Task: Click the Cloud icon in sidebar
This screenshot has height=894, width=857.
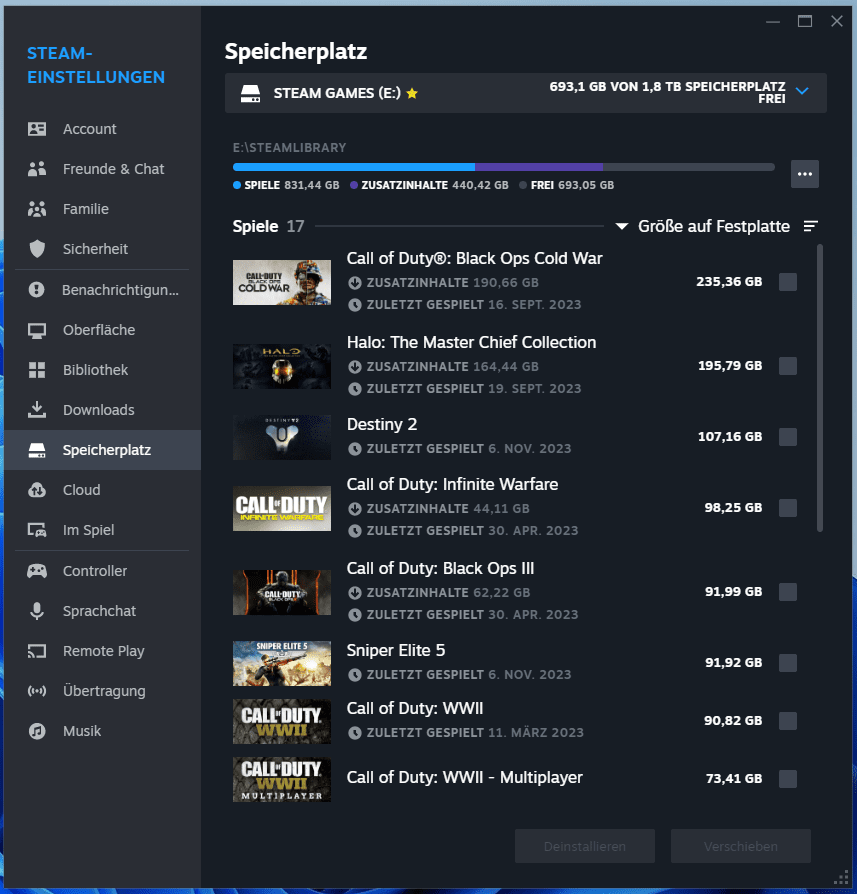Action: 36,490
